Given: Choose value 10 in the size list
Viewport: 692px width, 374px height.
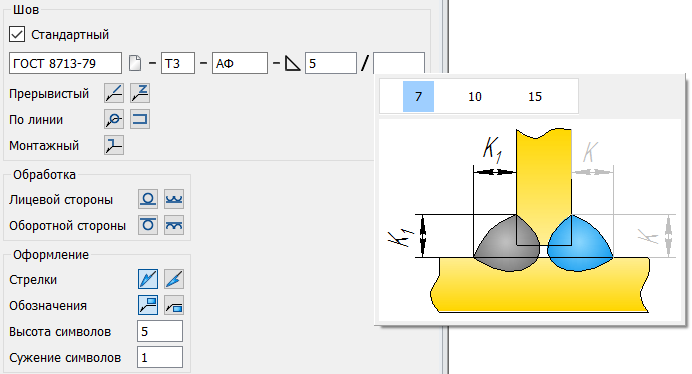Looking at the screenshot, I should click(475, 96).
